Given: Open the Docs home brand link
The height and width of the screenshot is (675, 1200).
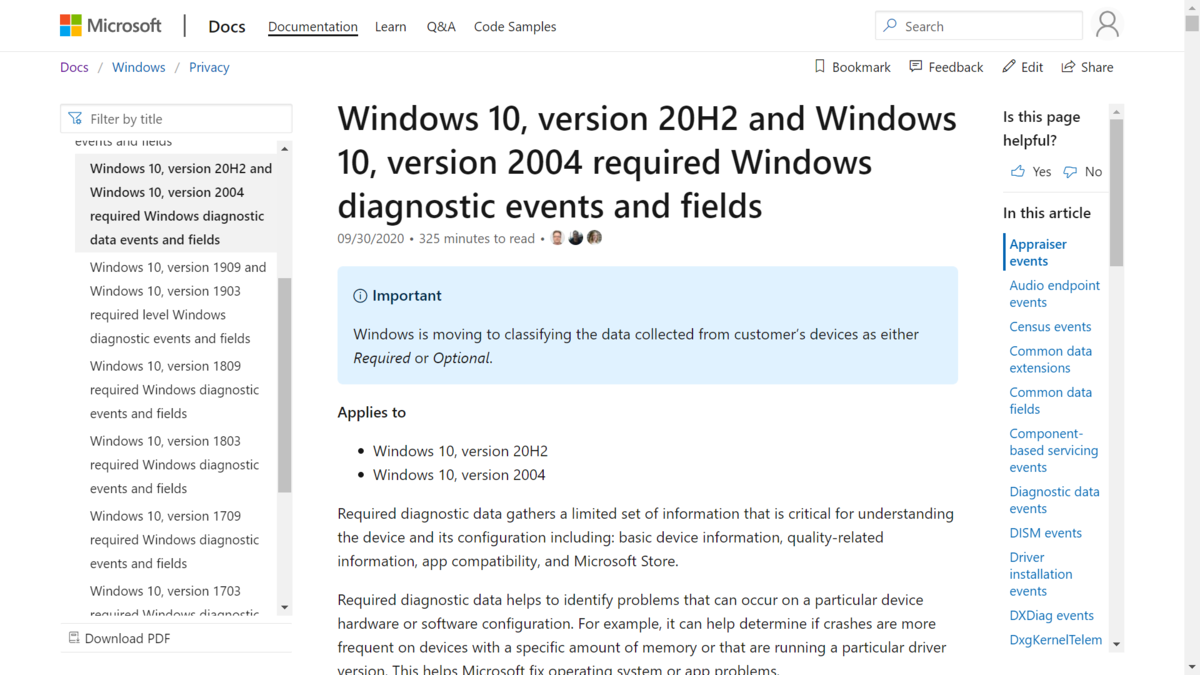Looking at the screenshot, I should click(227, 27).
